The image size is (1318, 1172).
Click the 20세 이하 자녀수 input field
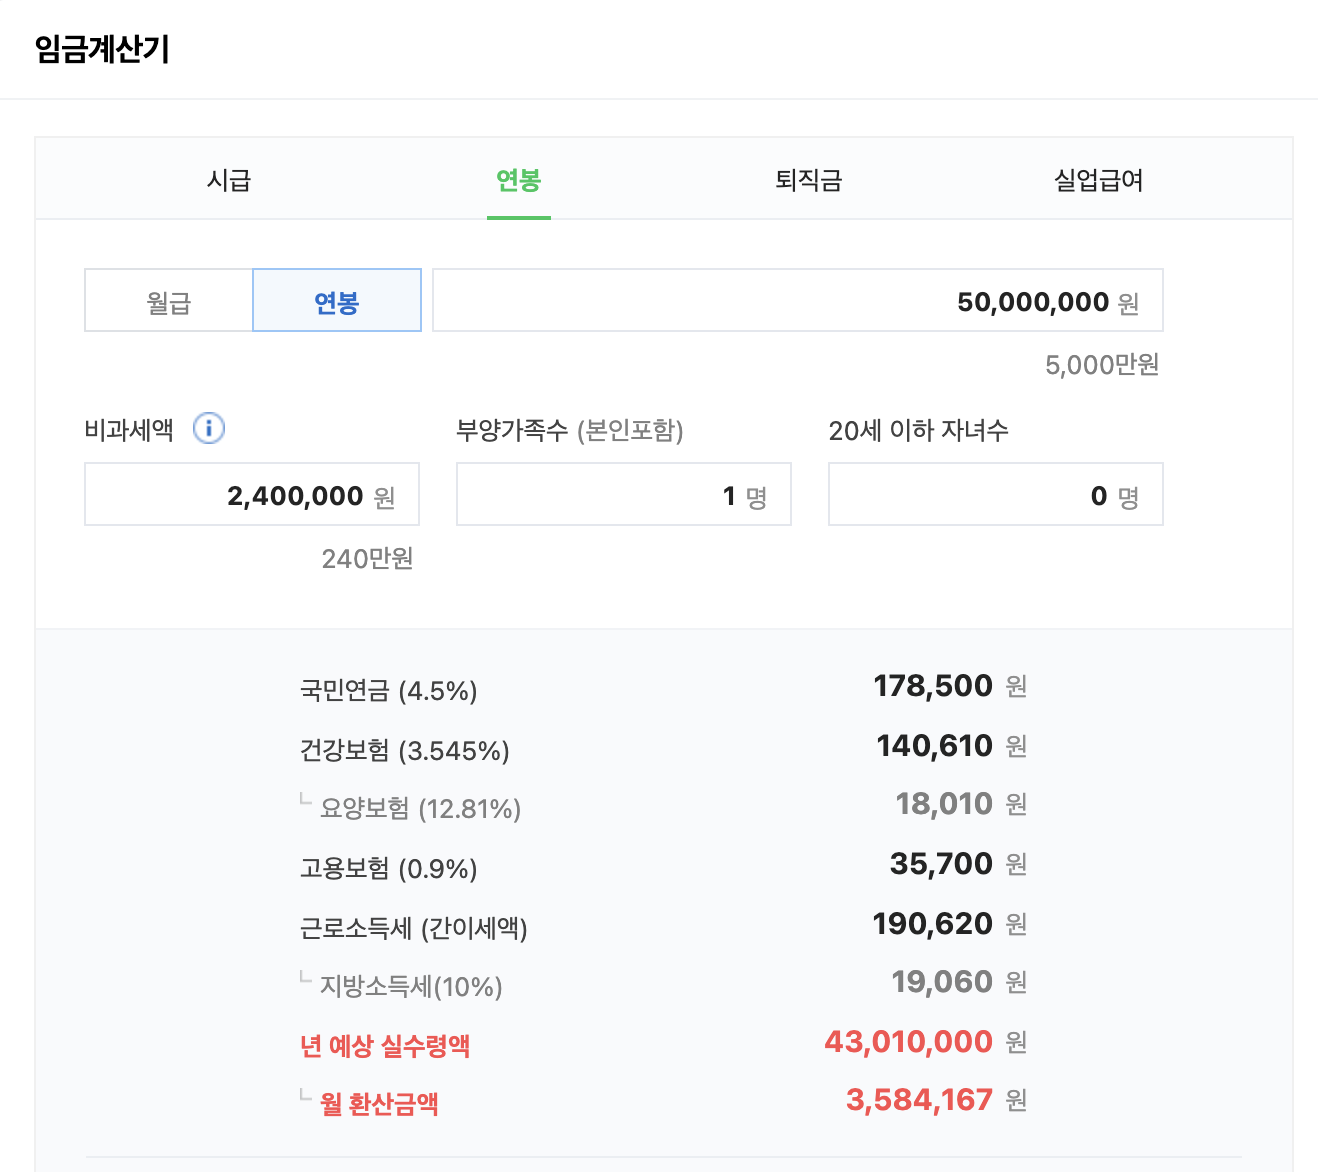(995, 494)
